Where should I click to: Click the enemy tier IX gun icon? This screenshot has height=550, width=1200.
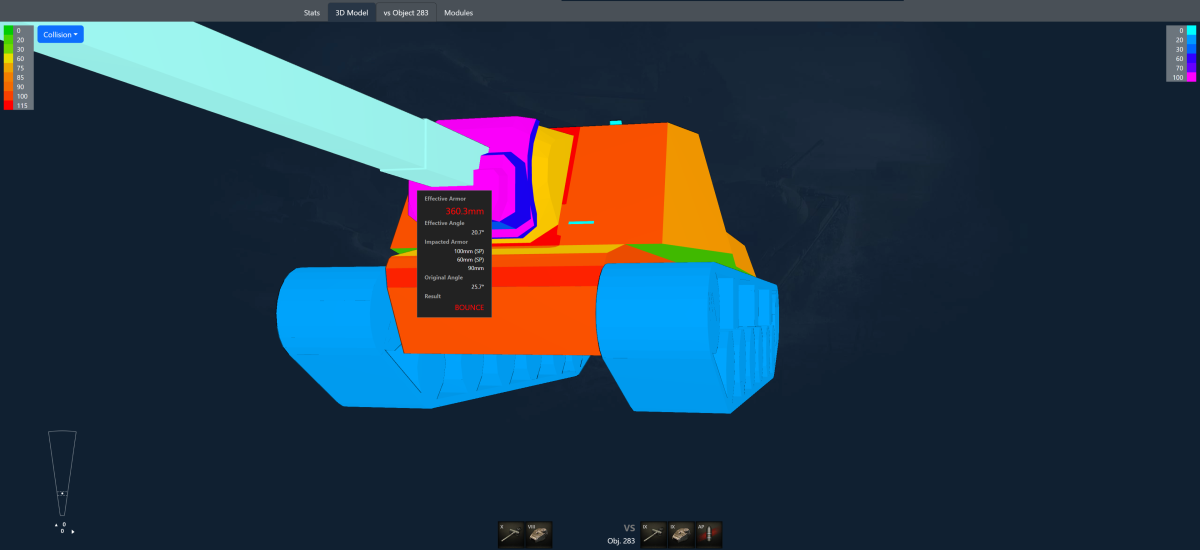click(654, 535)
